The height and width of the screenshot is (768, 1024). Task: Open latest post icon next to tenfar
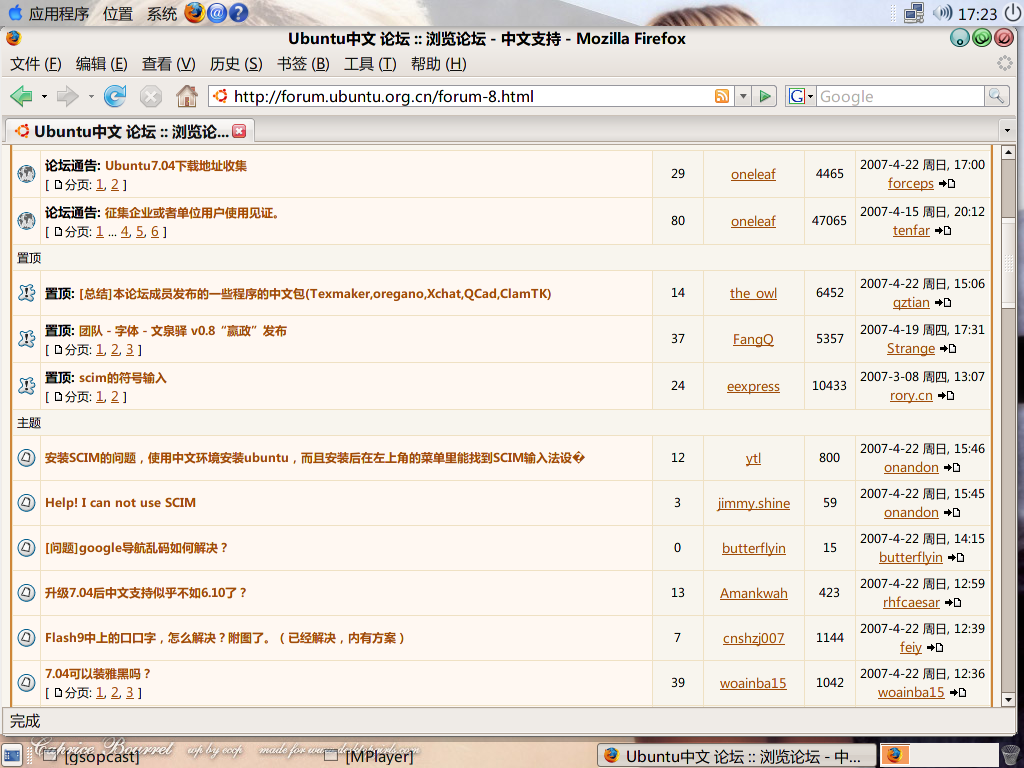[x=943, y=231]
